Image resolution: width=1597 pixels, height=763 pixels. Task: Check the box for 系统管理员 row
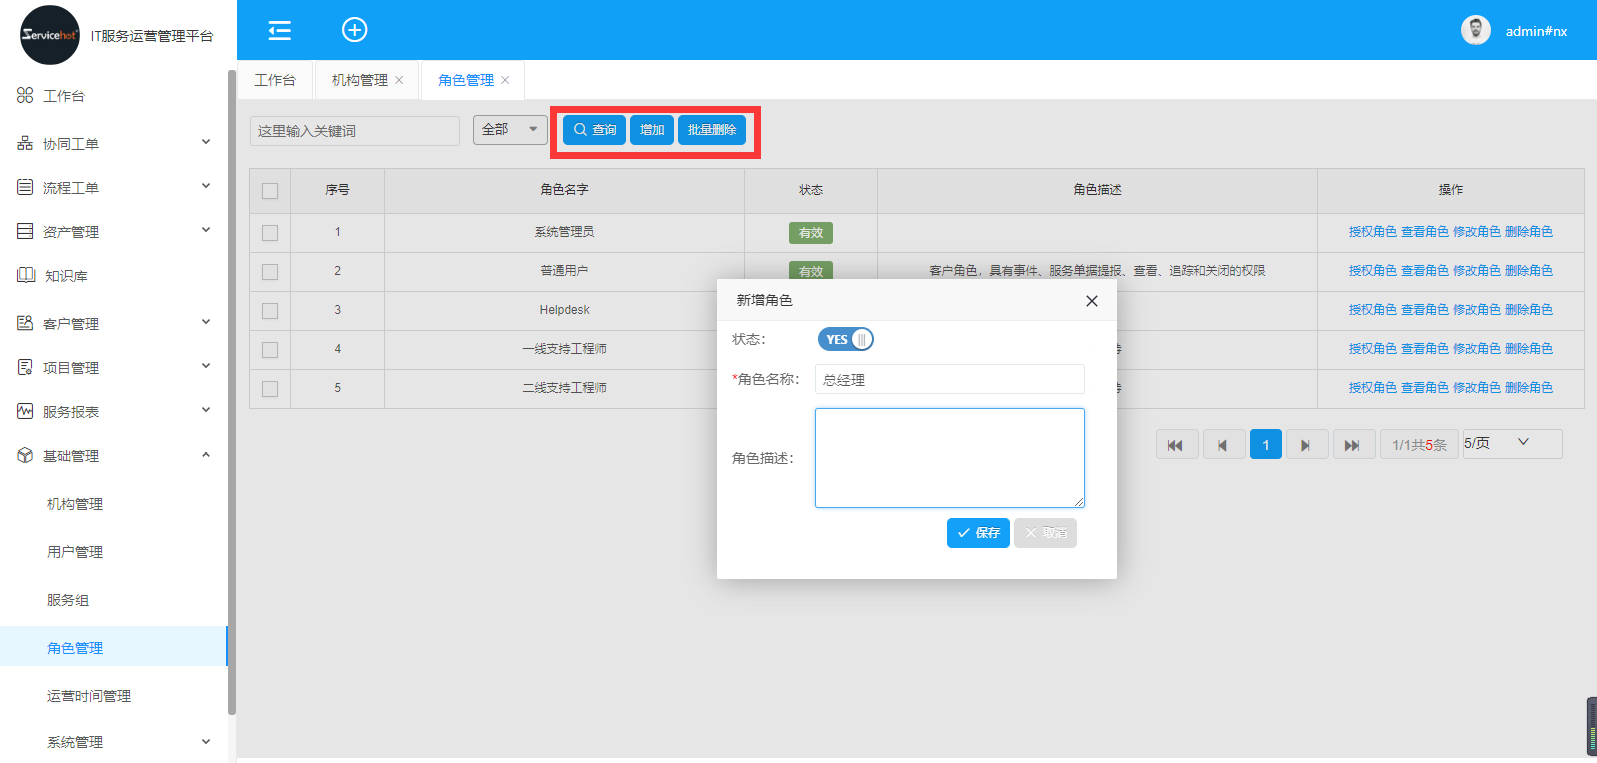click(x=270, y=233)
